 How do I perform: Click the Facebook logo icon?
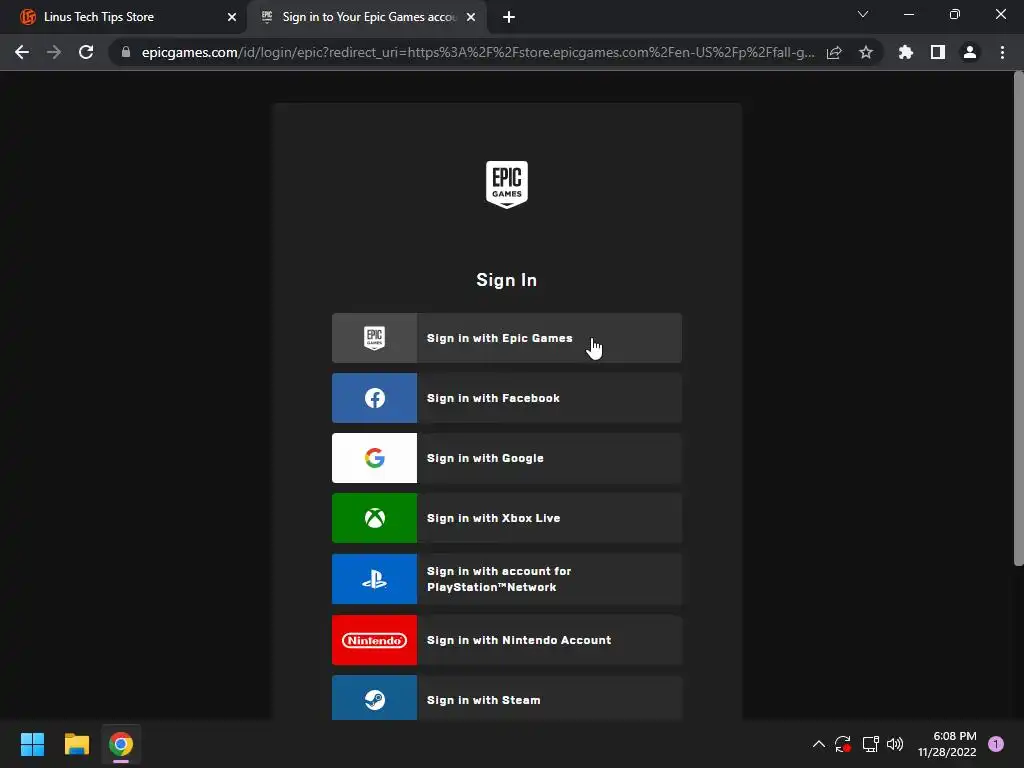tap(374, 398)
